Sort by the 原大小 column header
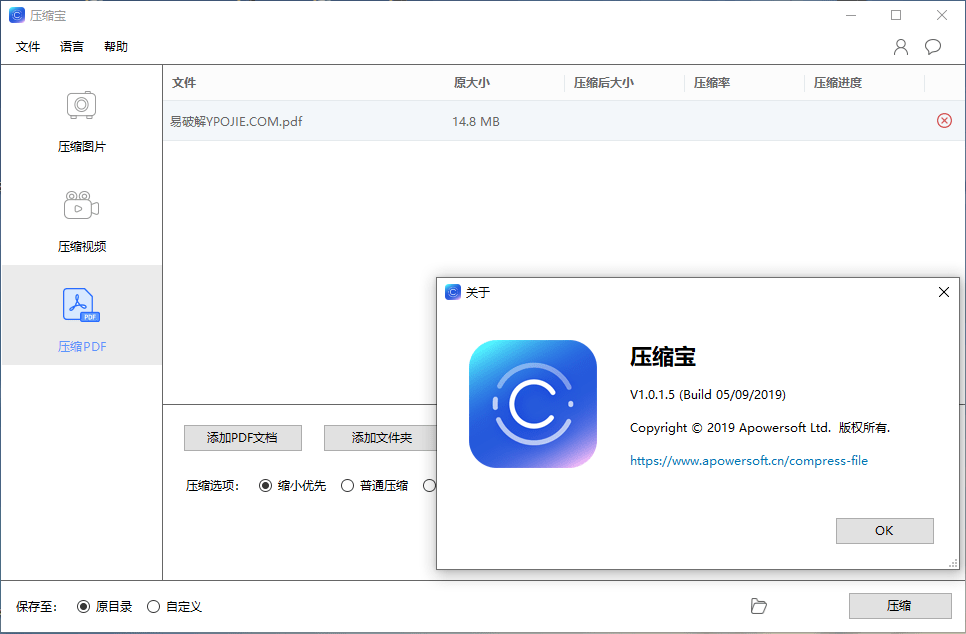966x634 pixels. pyautogui.click(x=471, y=83)
